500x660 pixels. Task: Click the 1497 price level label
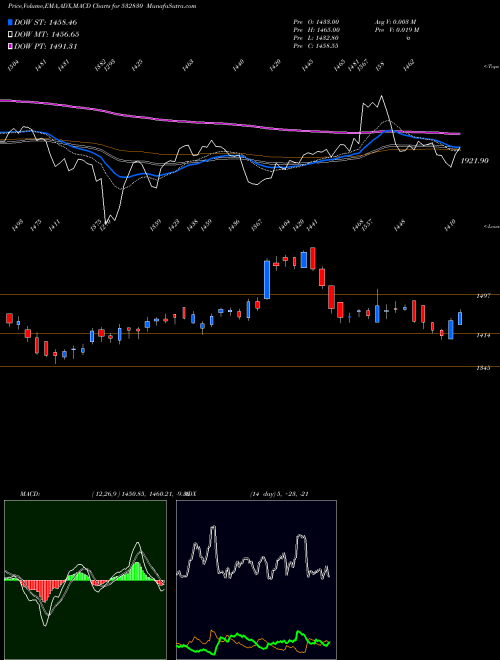click(483, 296)
